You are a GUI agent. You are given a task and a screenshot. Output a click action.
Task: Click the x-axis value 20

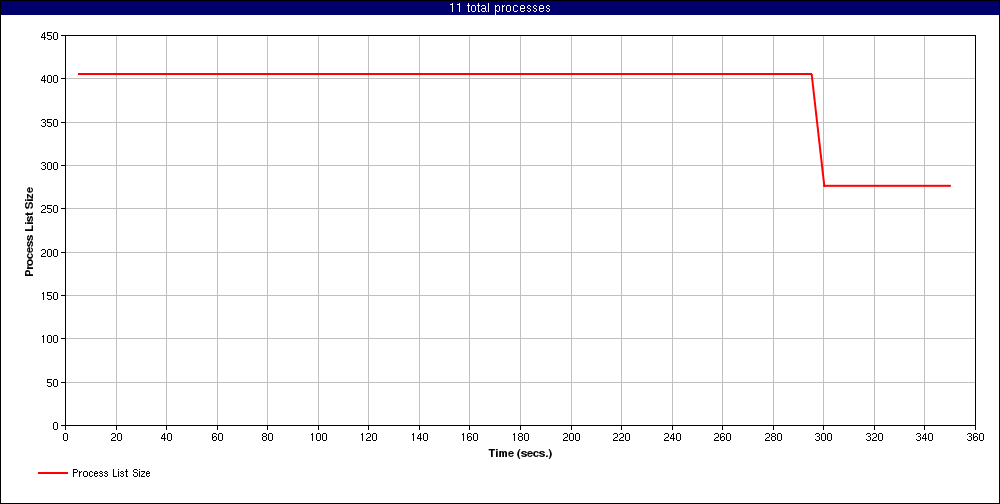tap(116, 437)
